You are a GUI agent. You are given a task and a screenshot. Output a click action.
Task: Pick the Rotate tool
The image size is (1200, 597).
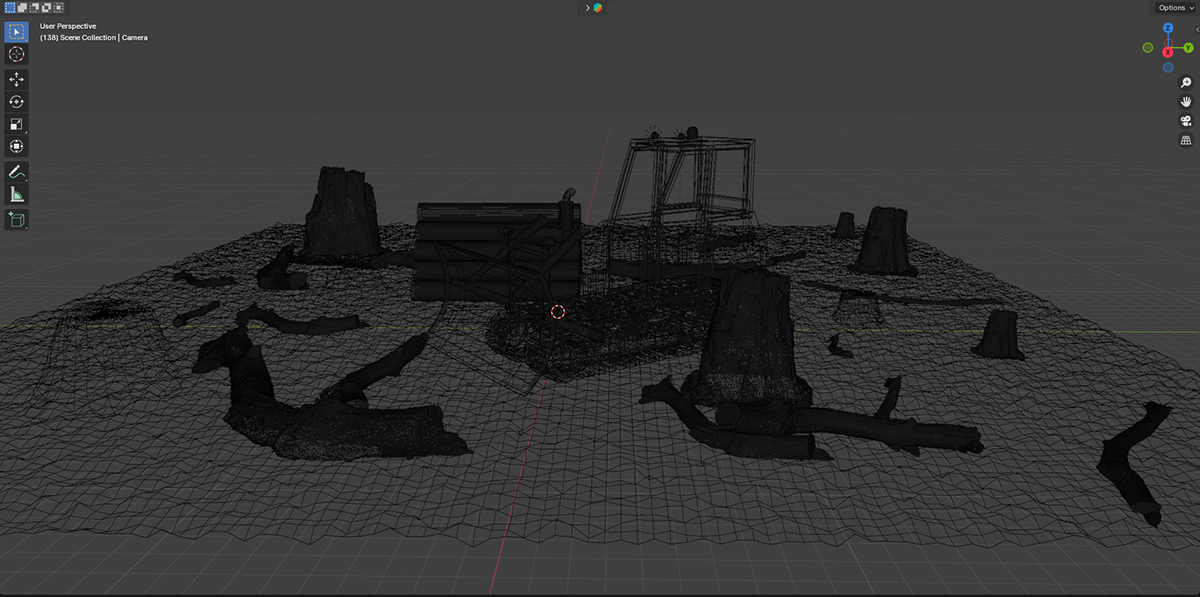17,102
